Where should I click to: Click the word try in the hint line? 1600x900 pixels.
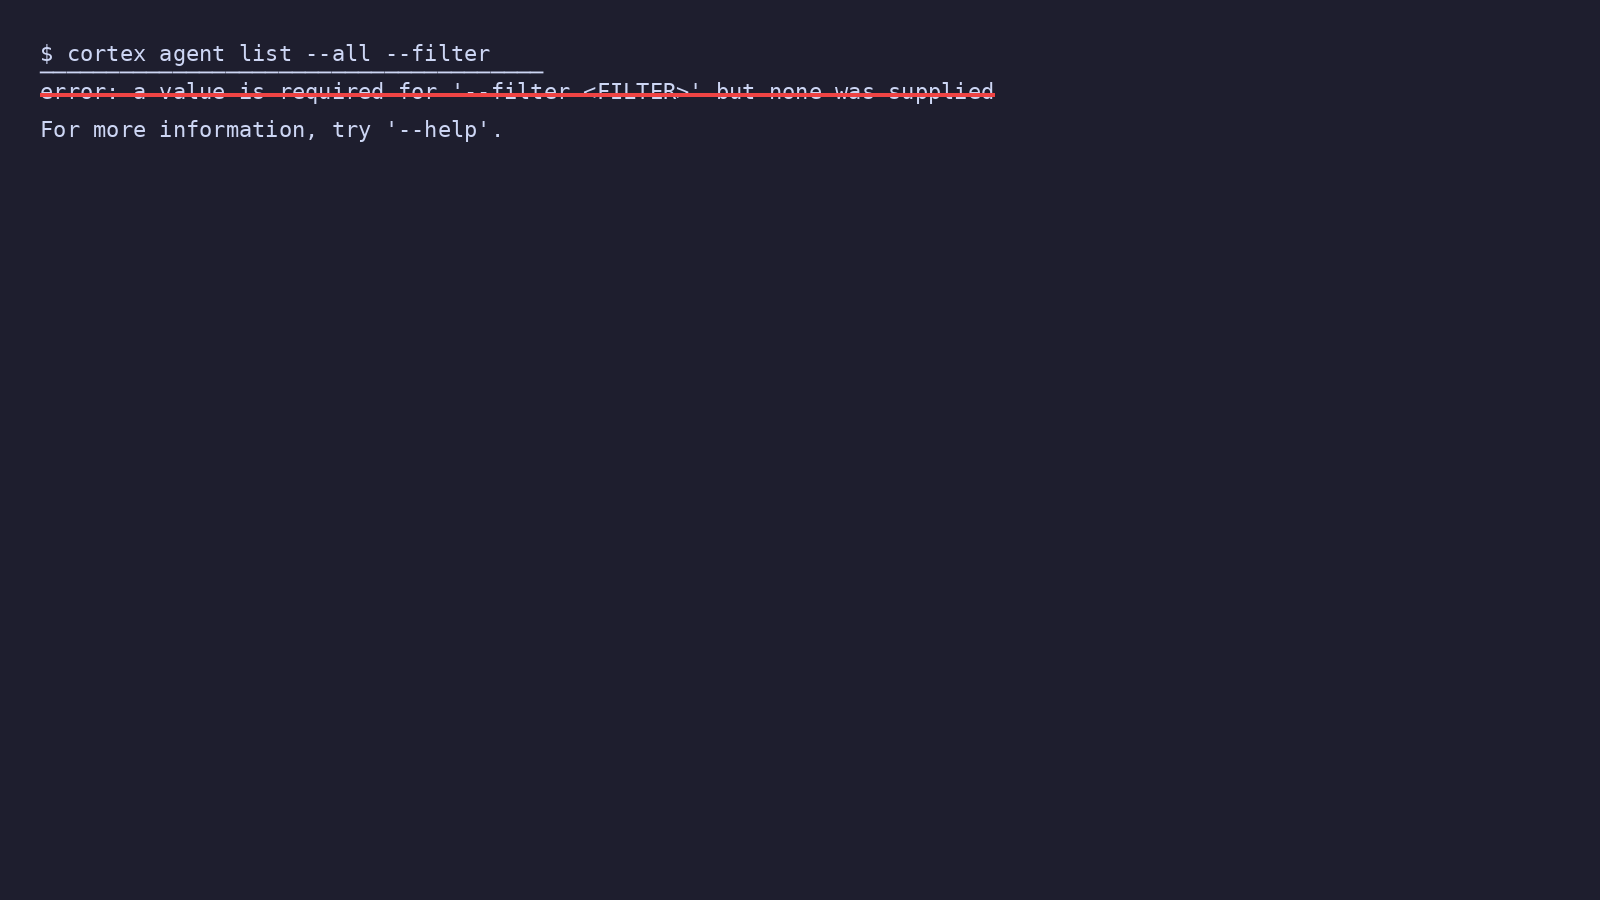pos(352,130)
